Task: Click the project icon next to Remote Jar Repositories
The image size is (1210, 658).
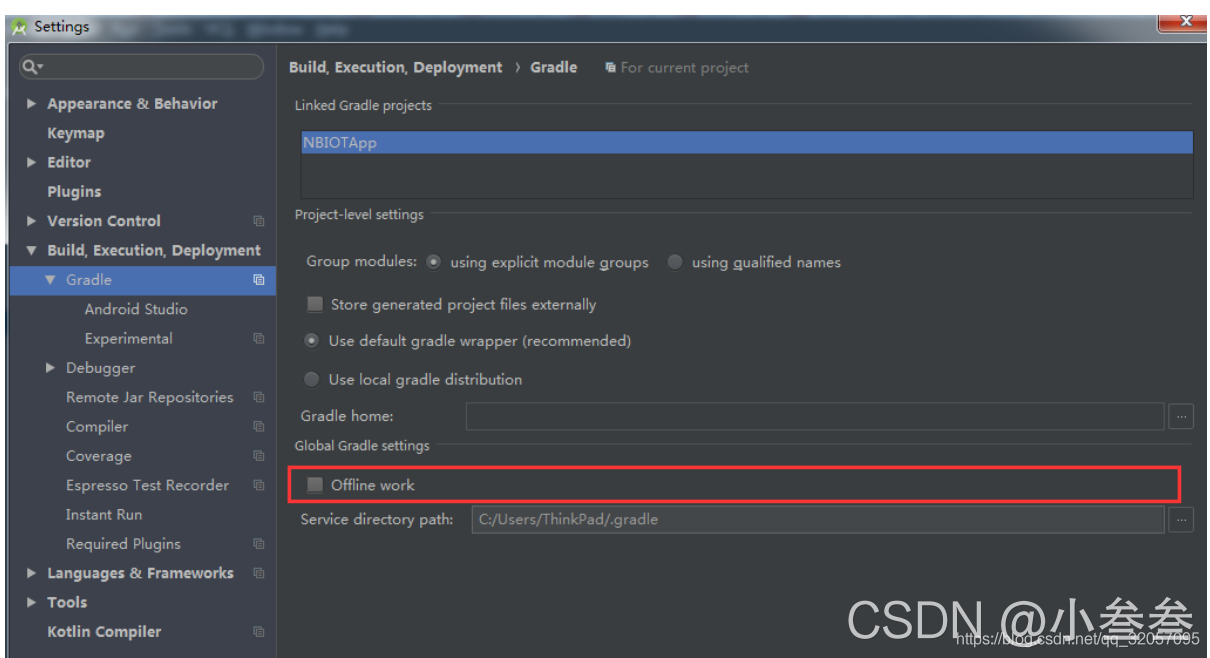Action: (258, 397)
